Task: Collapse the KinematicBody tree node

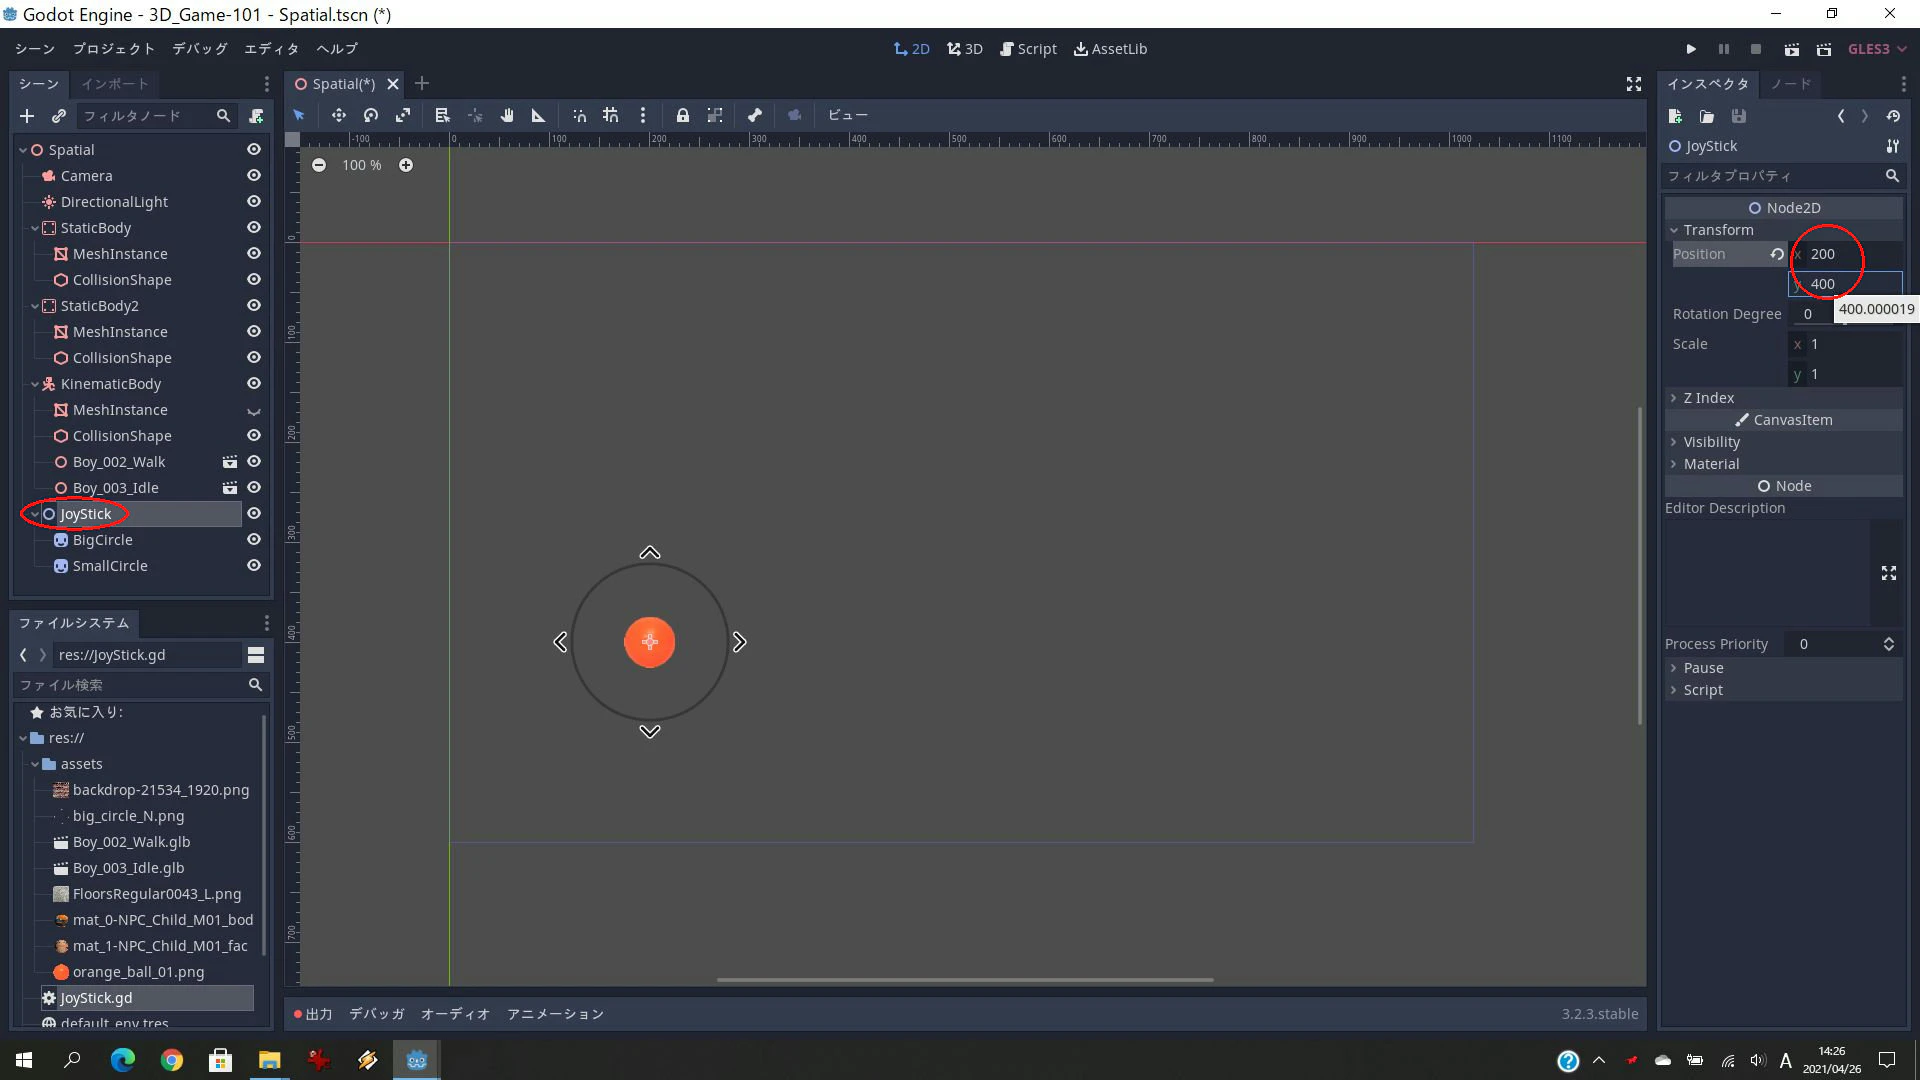Action: point(35,384)
